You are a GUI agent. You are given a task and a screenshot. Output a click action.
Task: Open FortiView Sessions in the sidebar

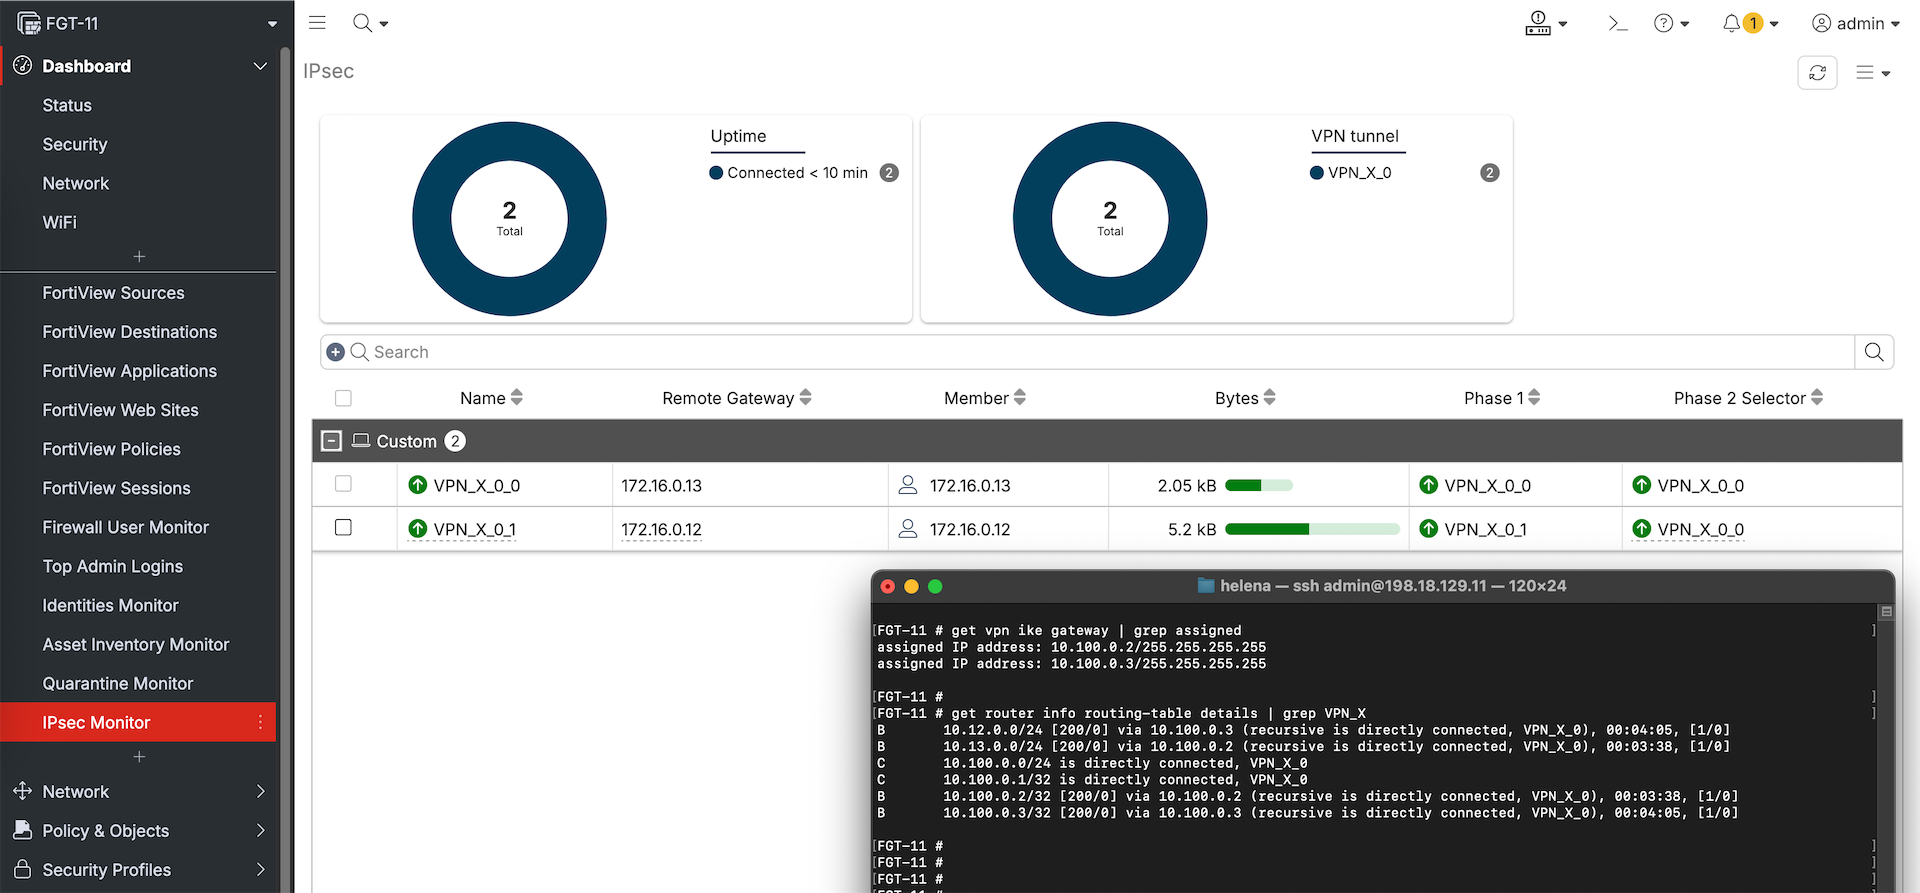116,488
